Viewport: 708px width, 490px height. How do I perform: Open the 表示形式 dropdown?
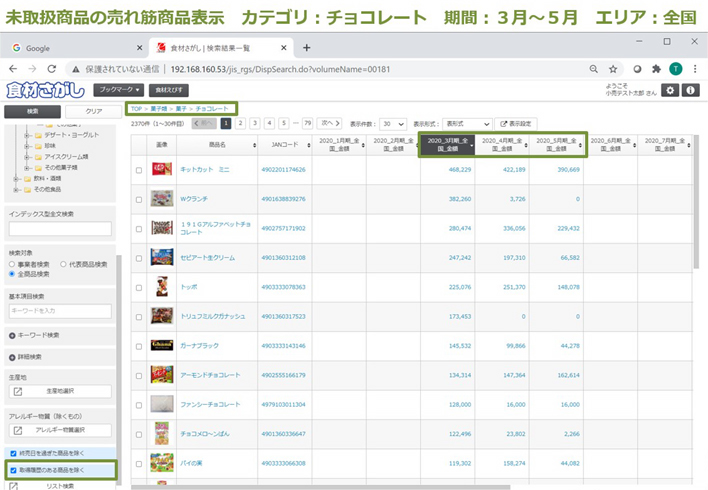[467, 124]
